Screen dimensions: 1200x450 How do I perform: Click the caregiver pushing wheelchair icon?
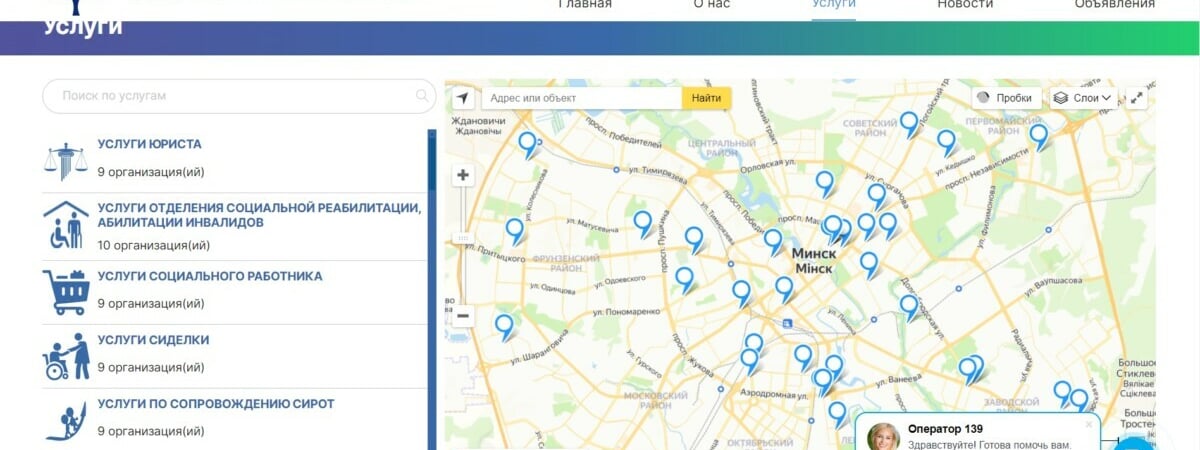coord(66,356)
